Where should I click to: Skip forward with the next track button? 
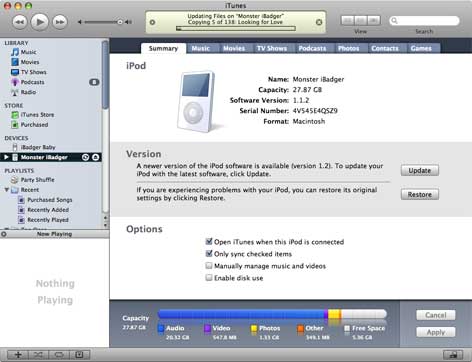(x=60, y=22)
